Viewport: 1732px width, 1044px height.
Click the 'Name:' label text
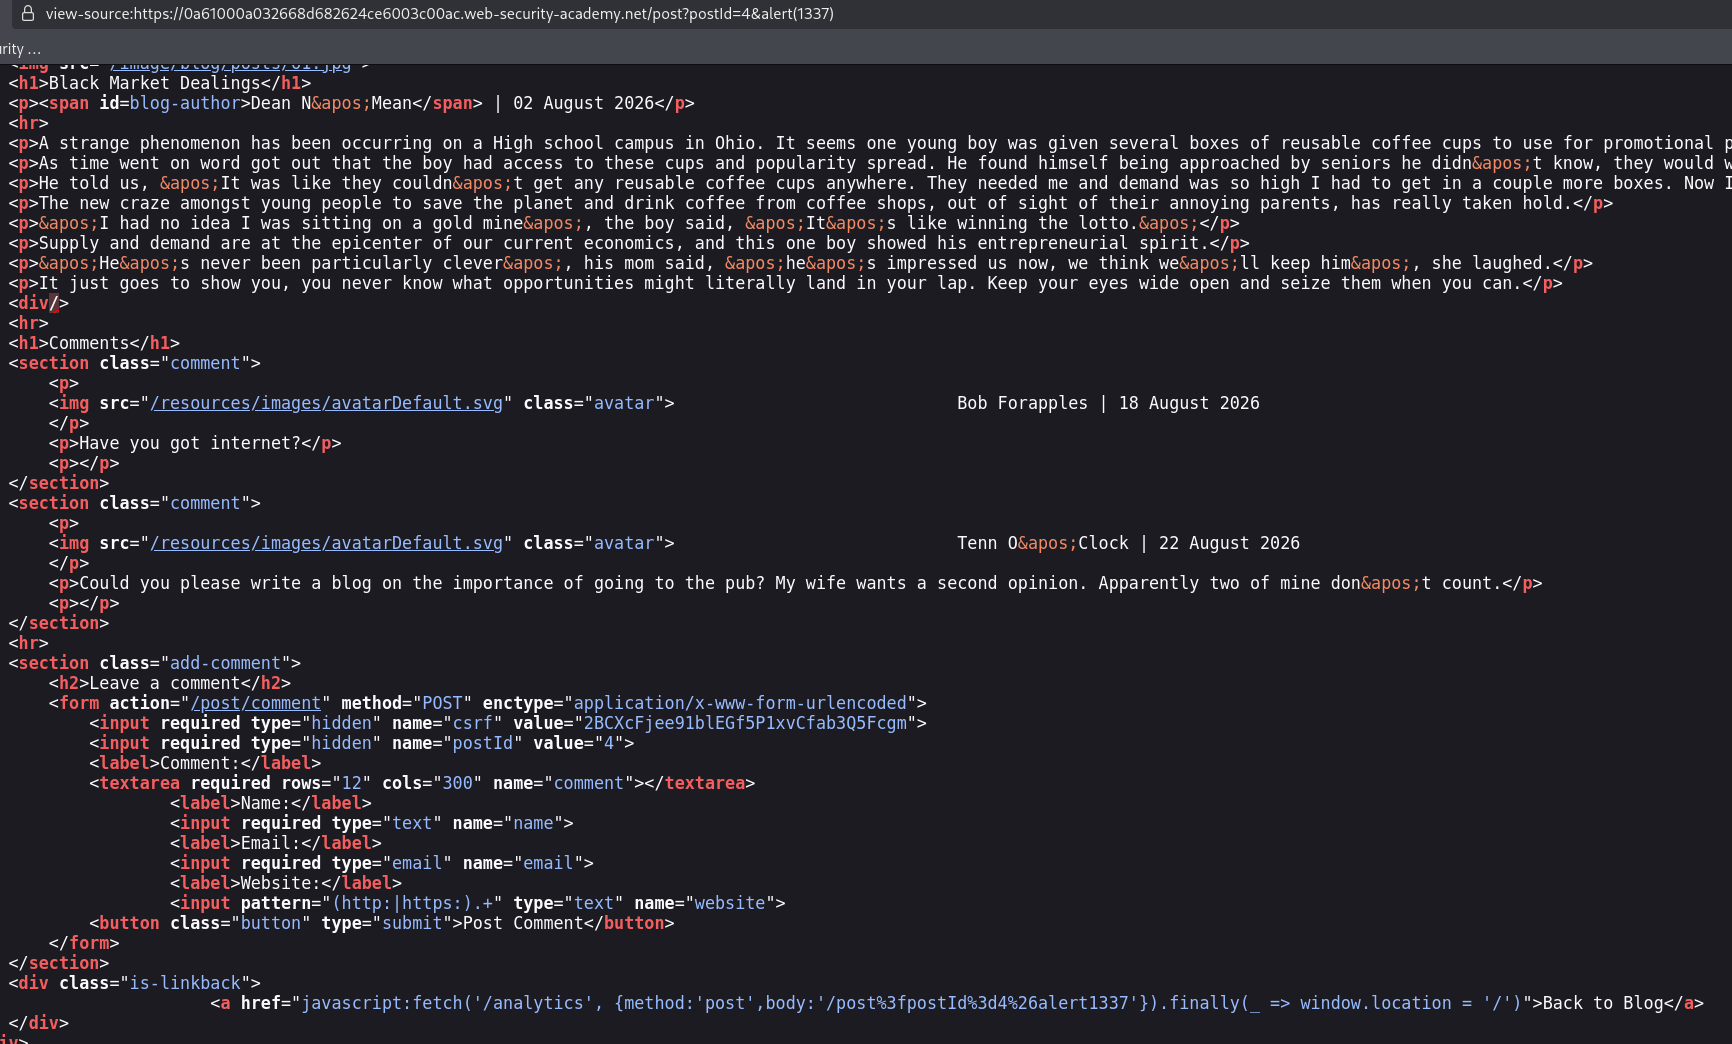(x=266, y=803)
